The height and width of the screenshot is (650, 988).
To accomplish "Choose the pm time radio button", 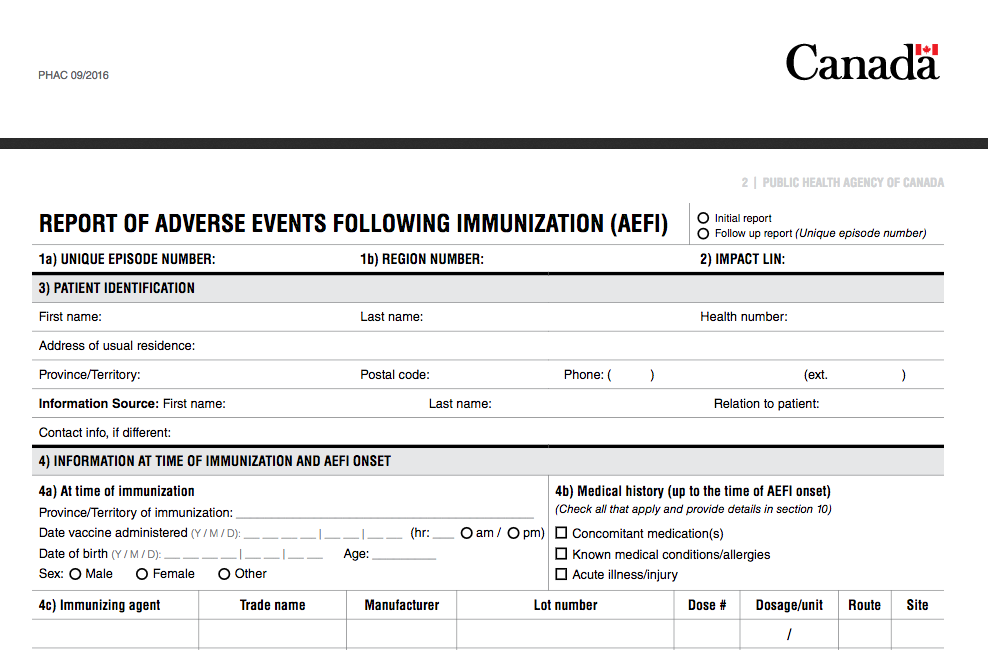I will 513,533.
